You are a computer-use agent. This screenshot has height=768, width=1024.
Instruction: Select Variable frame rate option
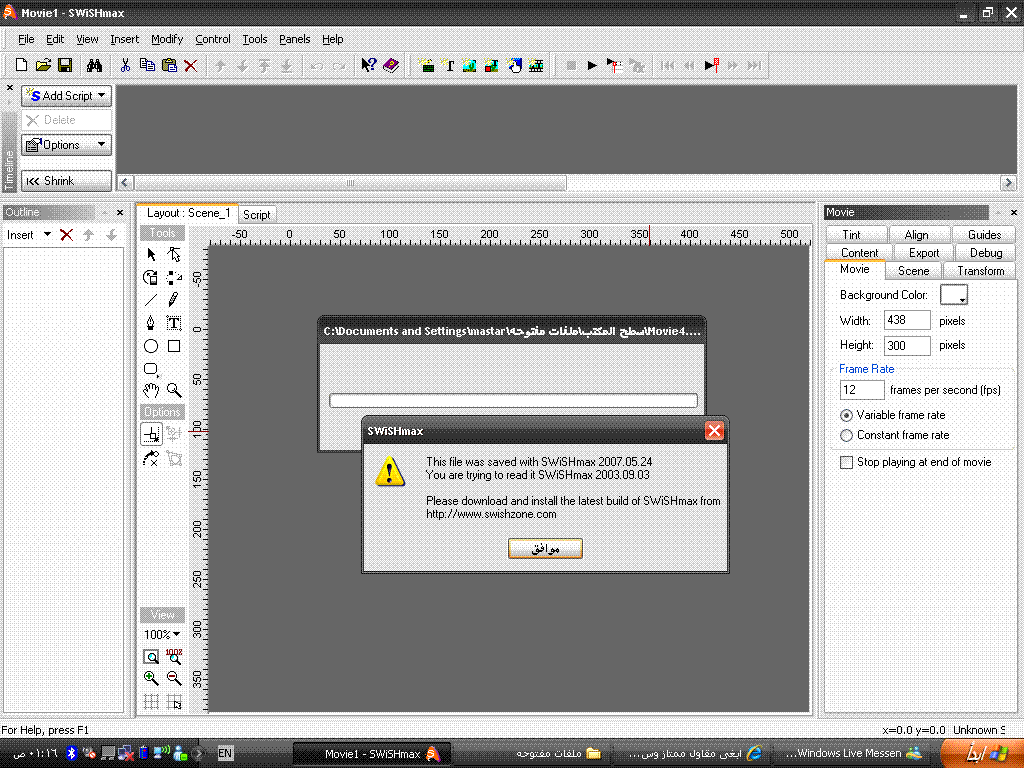coord(847,415)
